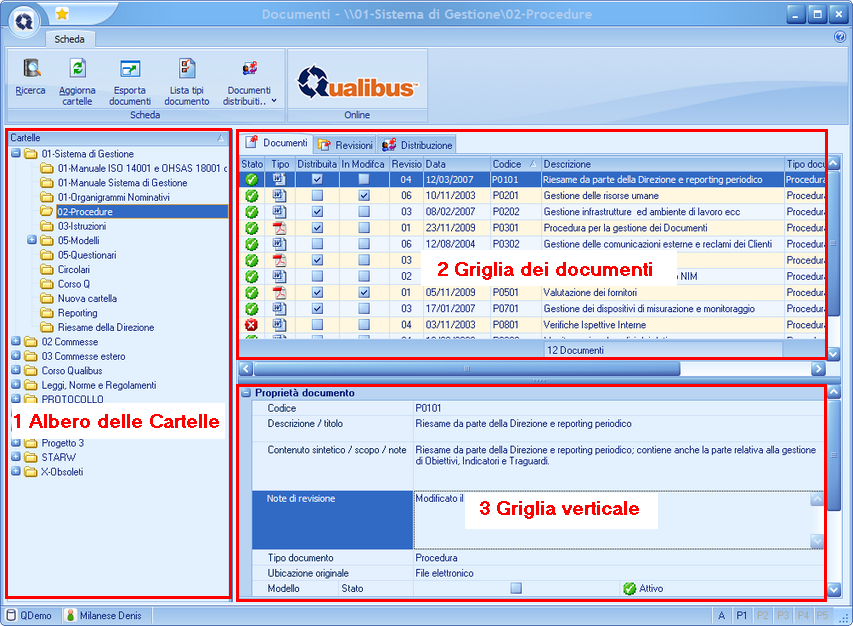The height and width of the screenshot is (626, 853).
Task: Toggle Distribuita checkbox for P0101 row
Action: (x=317, y=180)
